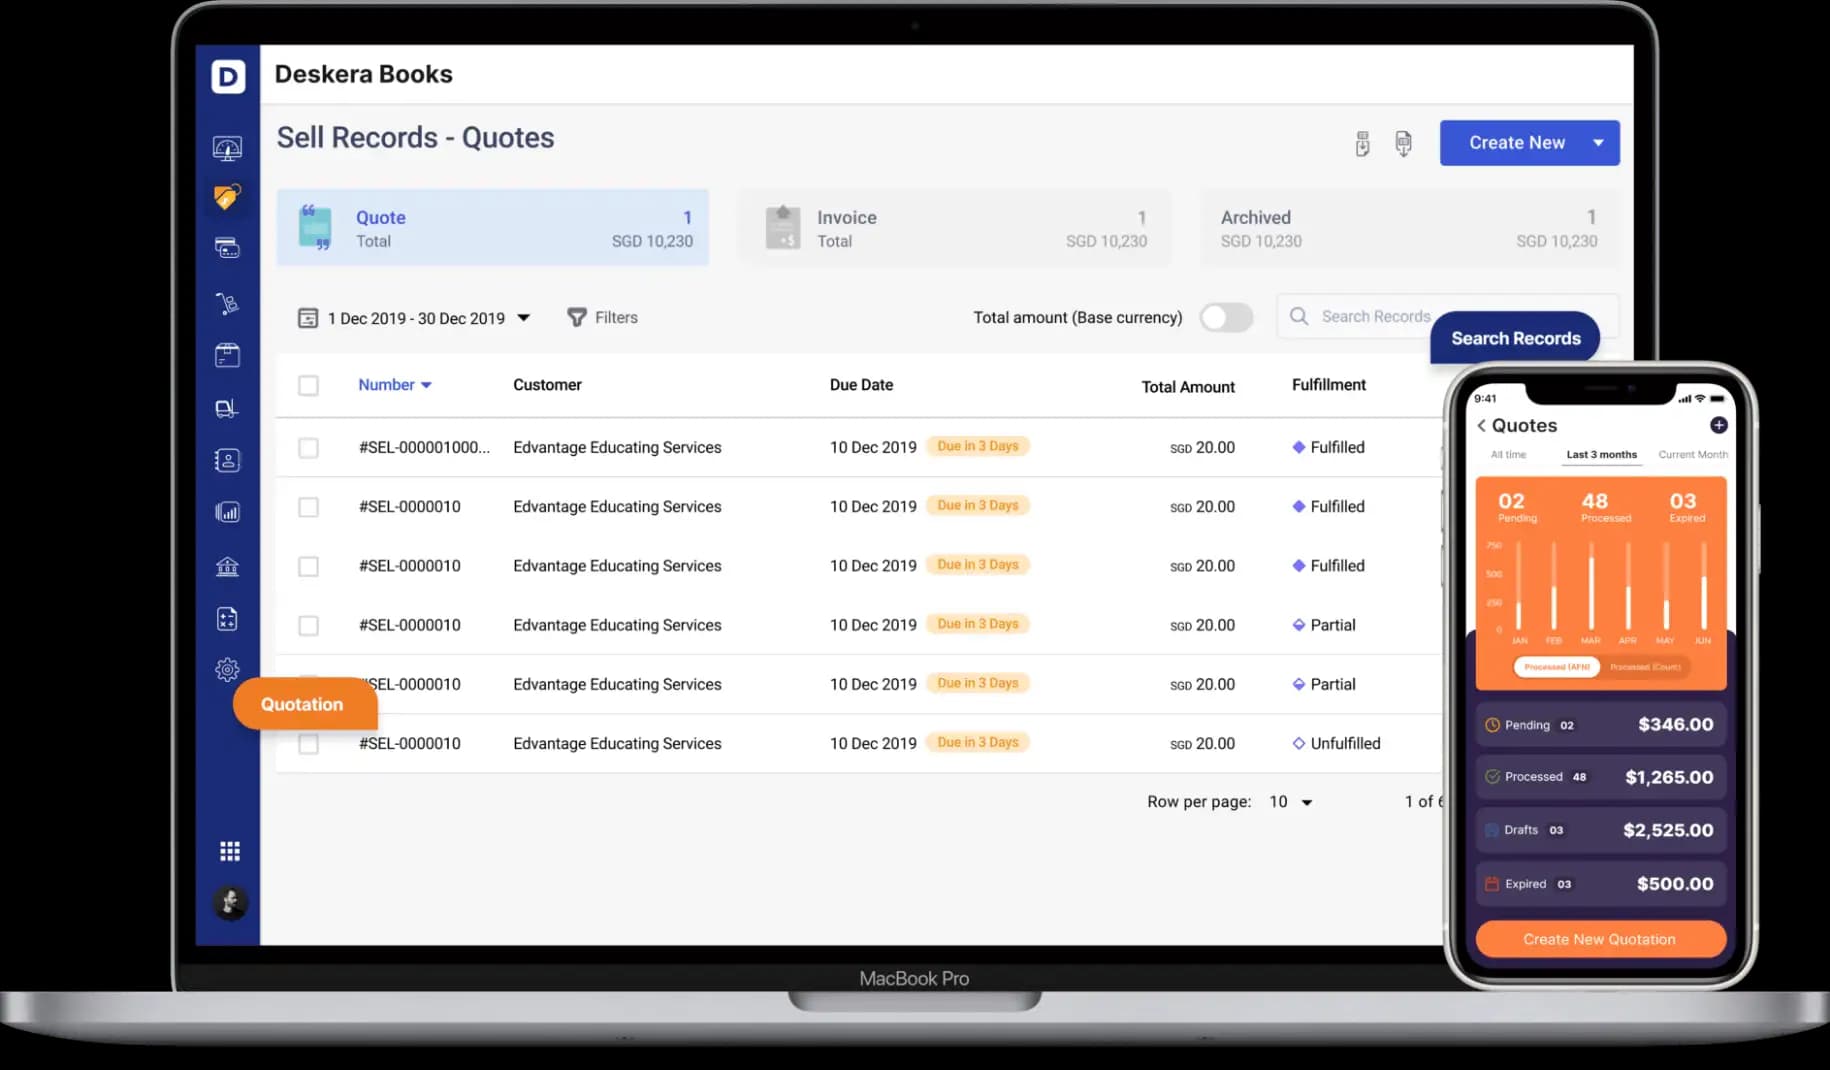Click the import icon with arrow into document
The image size is (1830, 1070).
tap(1363, 144)
